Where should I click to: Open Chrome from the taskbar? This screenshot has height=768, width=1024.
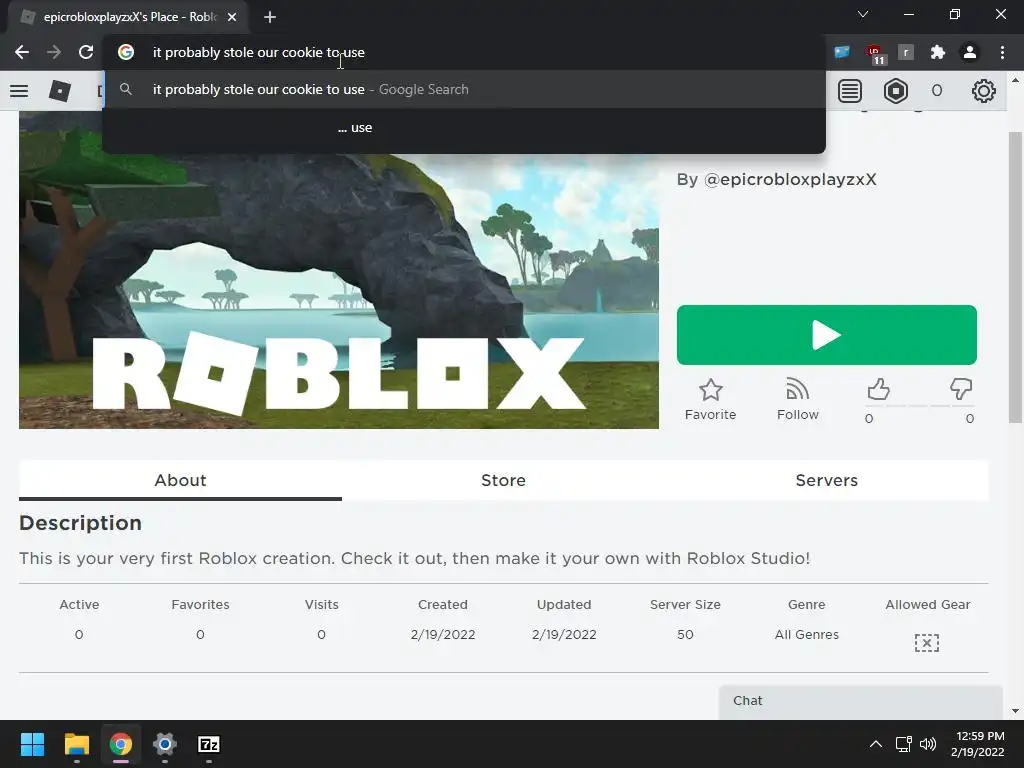120,744
